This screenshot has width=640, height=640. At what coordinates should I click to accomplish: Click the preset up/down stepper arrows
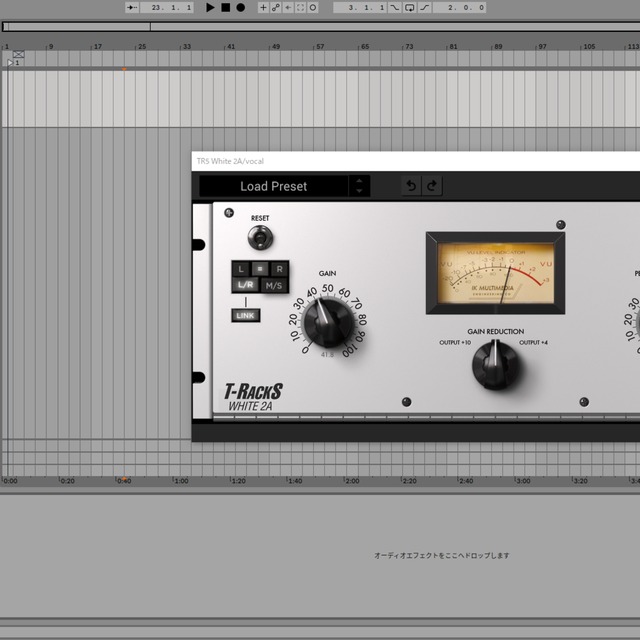click(359, 186)
